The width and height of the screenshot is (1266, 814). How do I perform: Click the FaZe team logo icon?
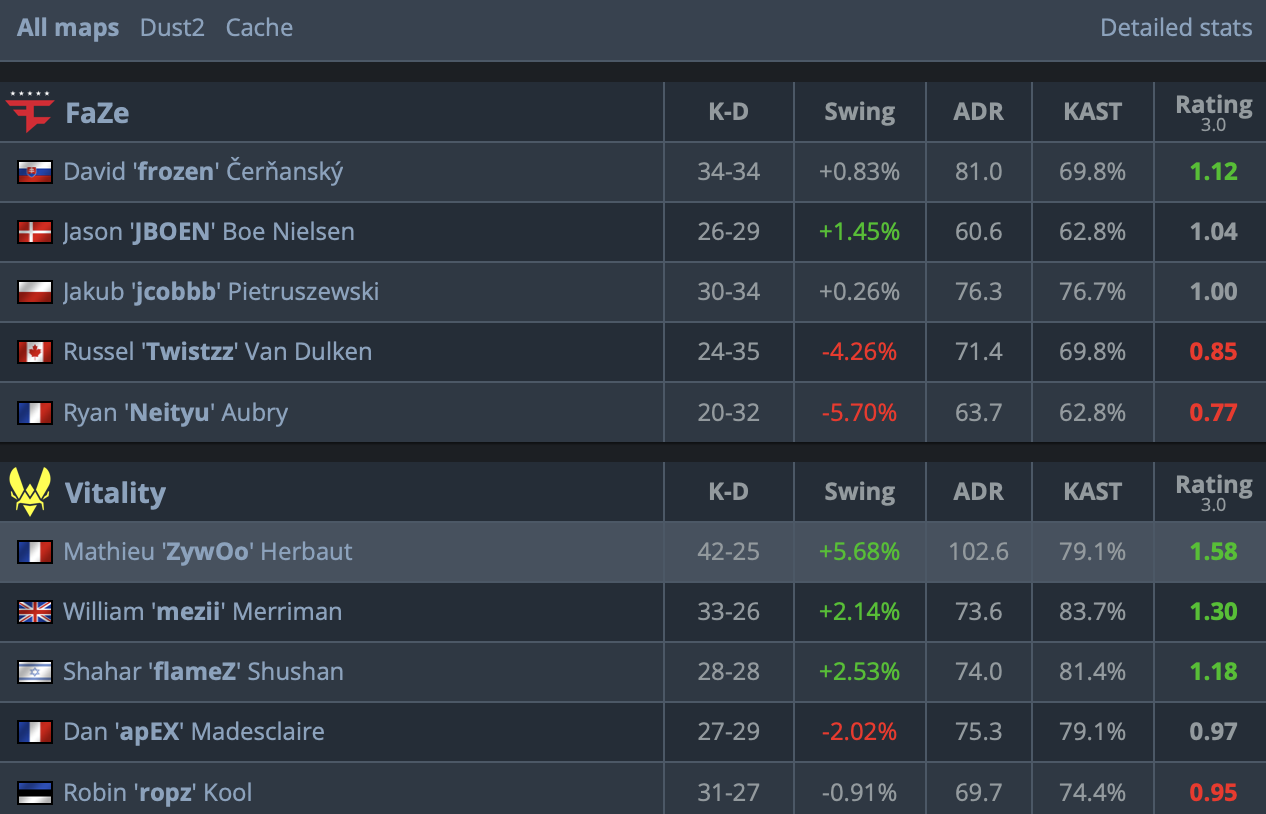coord(30,111)
